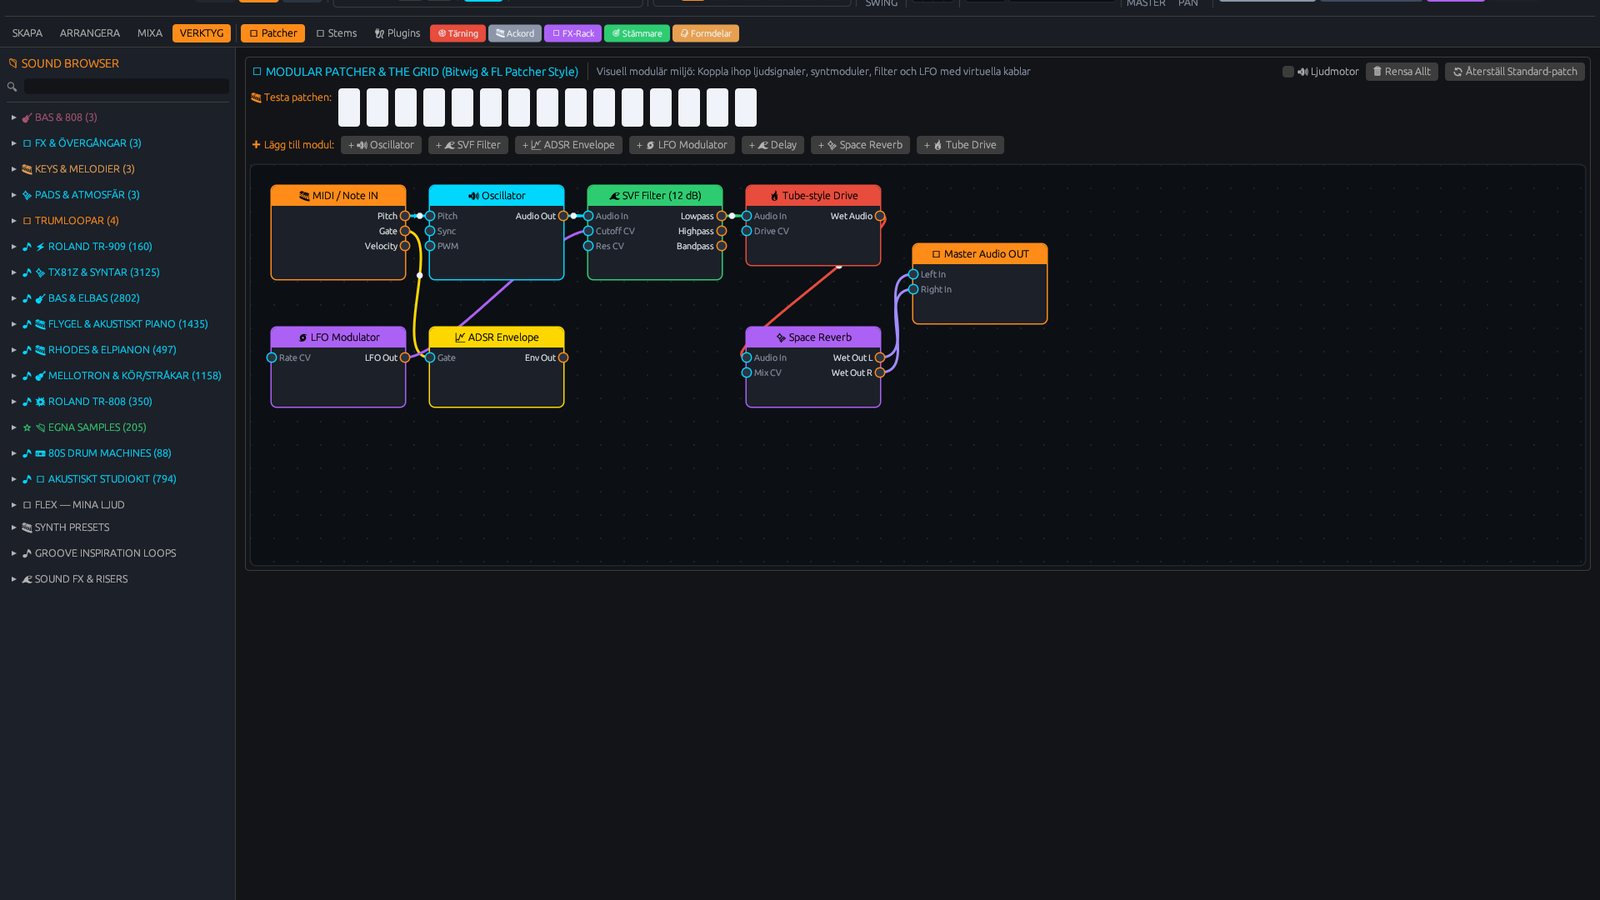Click the keyboard icon beside KEYS & MELODIER
This screenshot has width=1600, height=900.
(27, 169)
